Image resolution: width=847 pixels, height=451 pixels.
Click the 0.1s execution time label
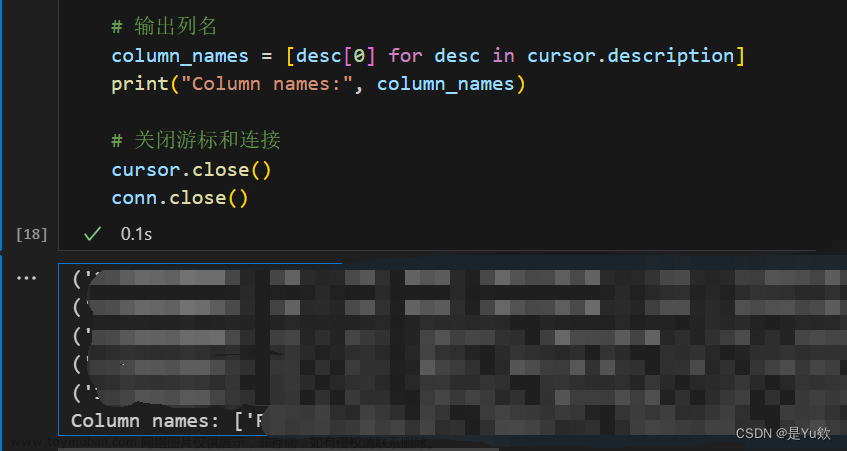point(136,234)
